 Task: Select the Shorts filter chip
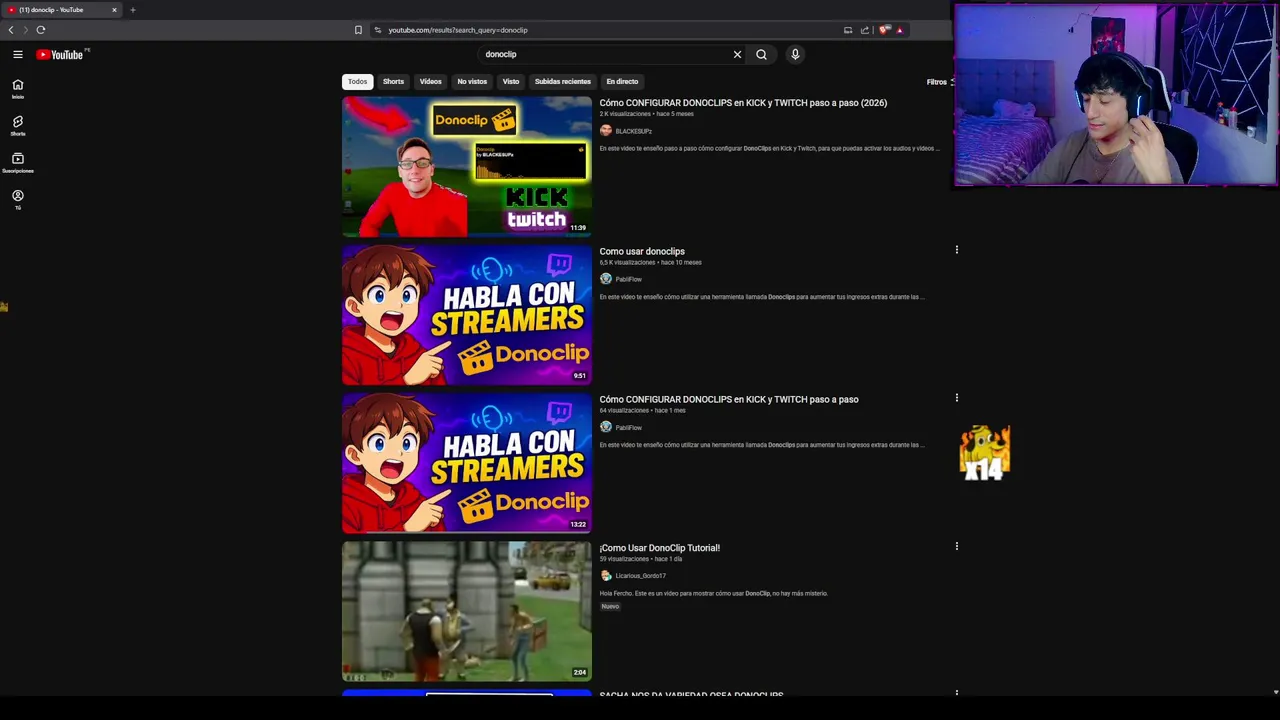tap(393, 81)
